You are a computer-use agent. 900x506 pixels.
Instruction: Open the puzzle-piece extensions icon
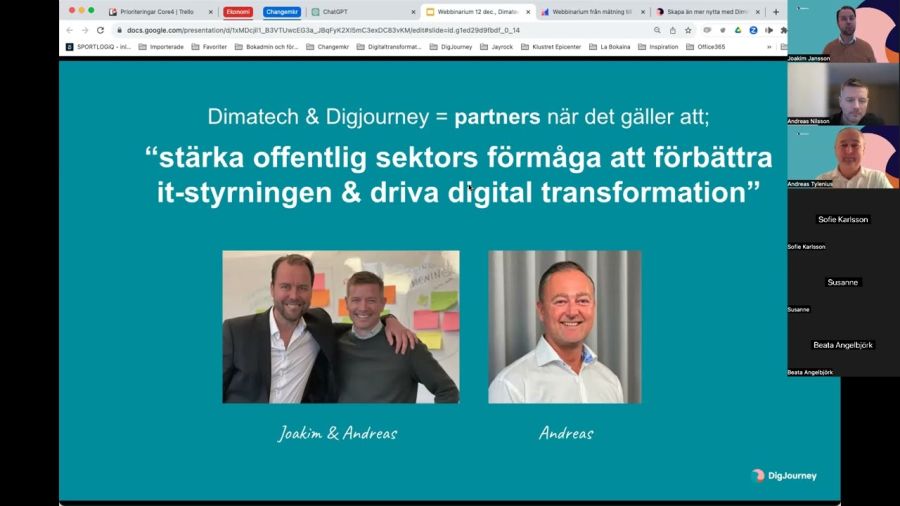tap(783, 30)
